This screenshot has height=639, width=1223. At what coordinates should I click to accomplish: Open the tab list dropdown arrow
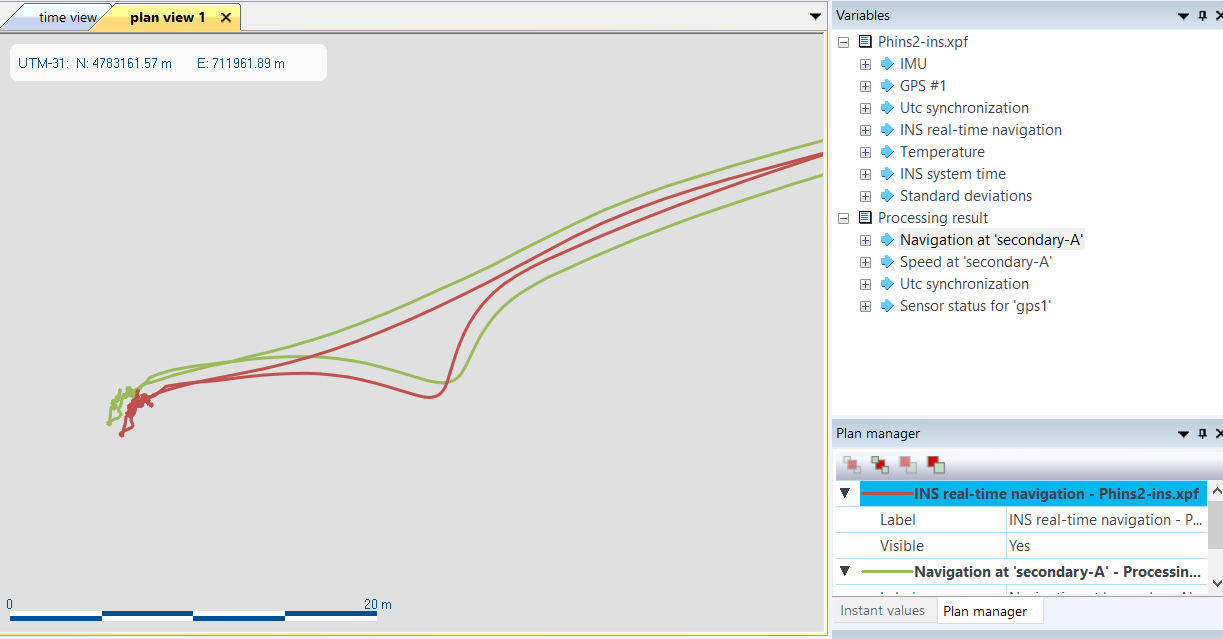[x=815, y=17]
